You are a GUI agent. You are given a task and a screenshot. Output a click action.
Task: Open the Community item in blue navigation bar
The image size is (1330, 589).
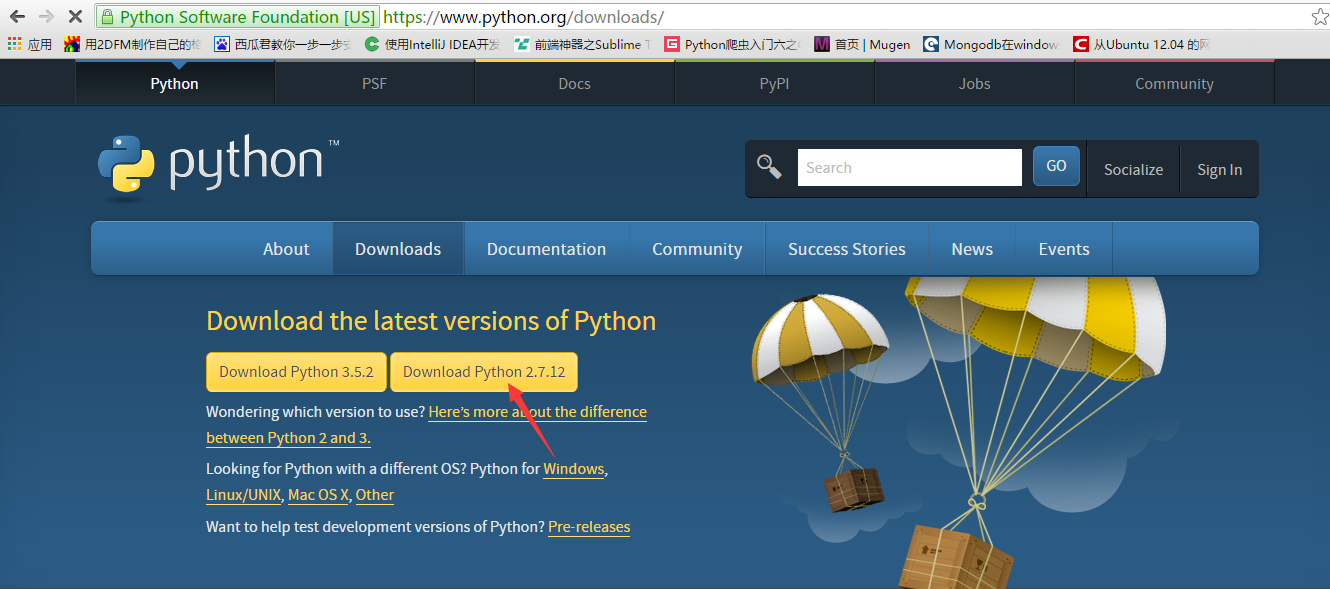click(697, 249)
